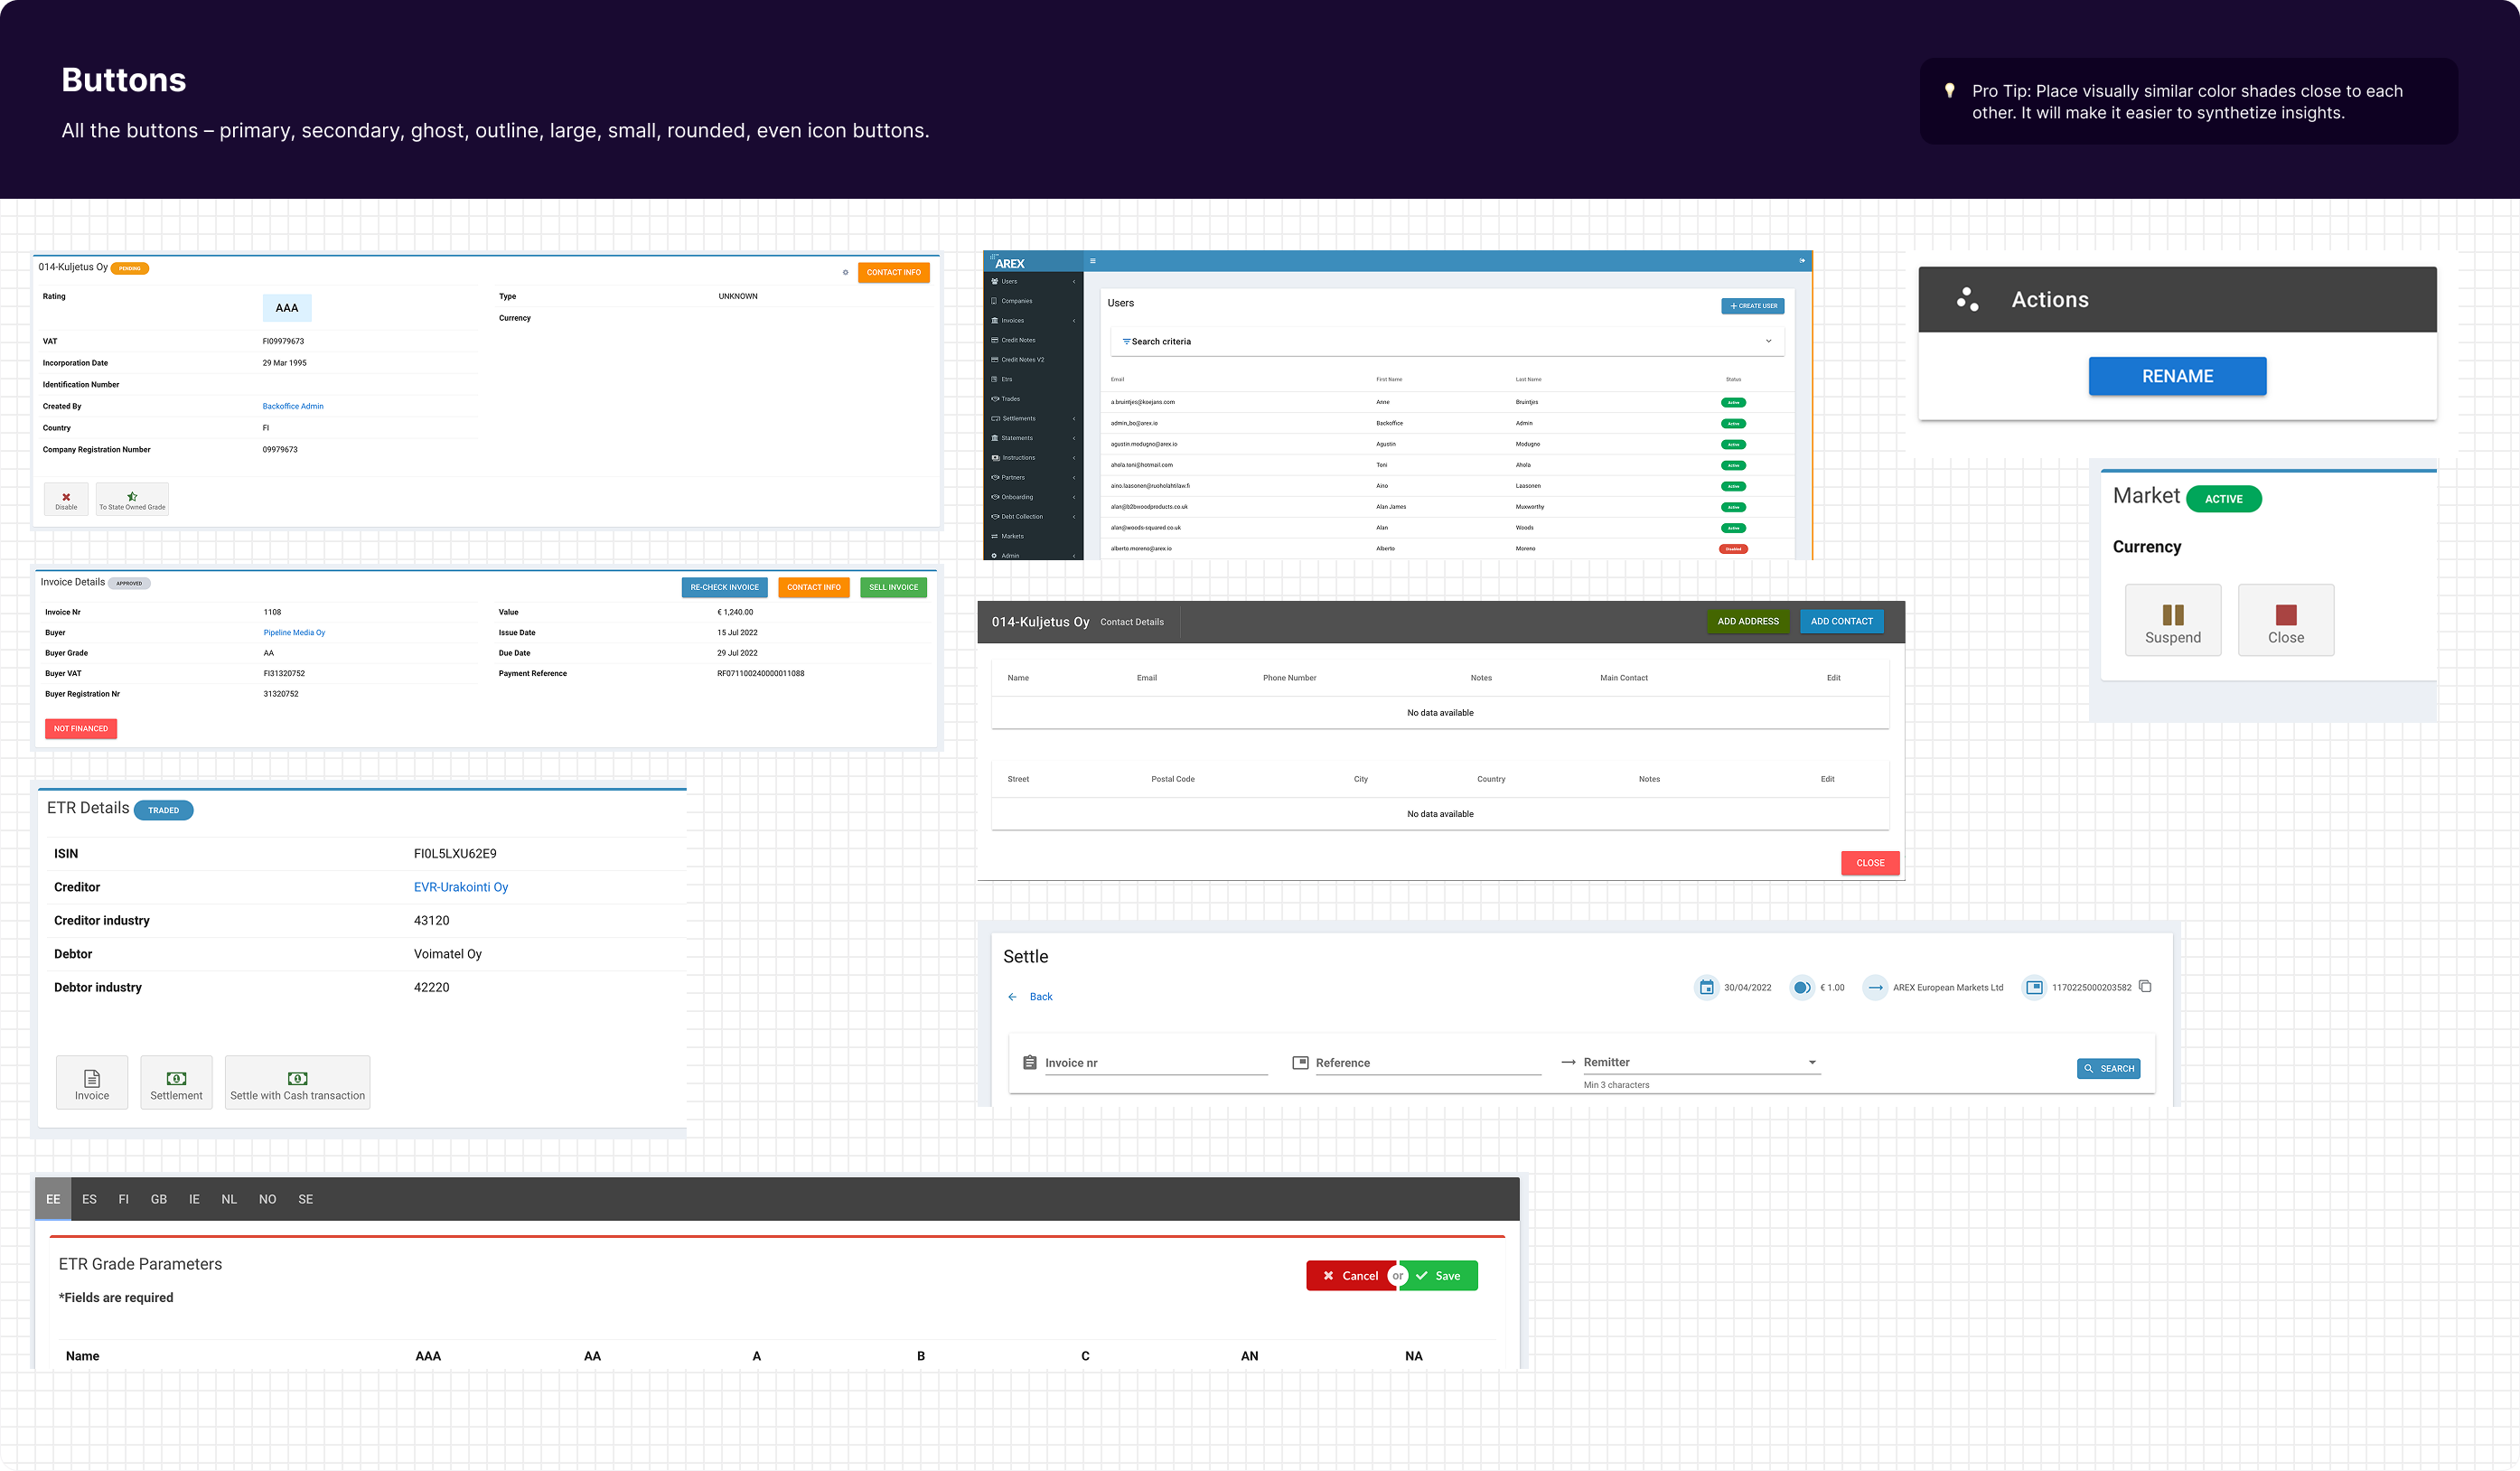This screenshot has width=2520, height=1471.
Task: Click the red Cancel button
Action: [x=1350, y=1276]
